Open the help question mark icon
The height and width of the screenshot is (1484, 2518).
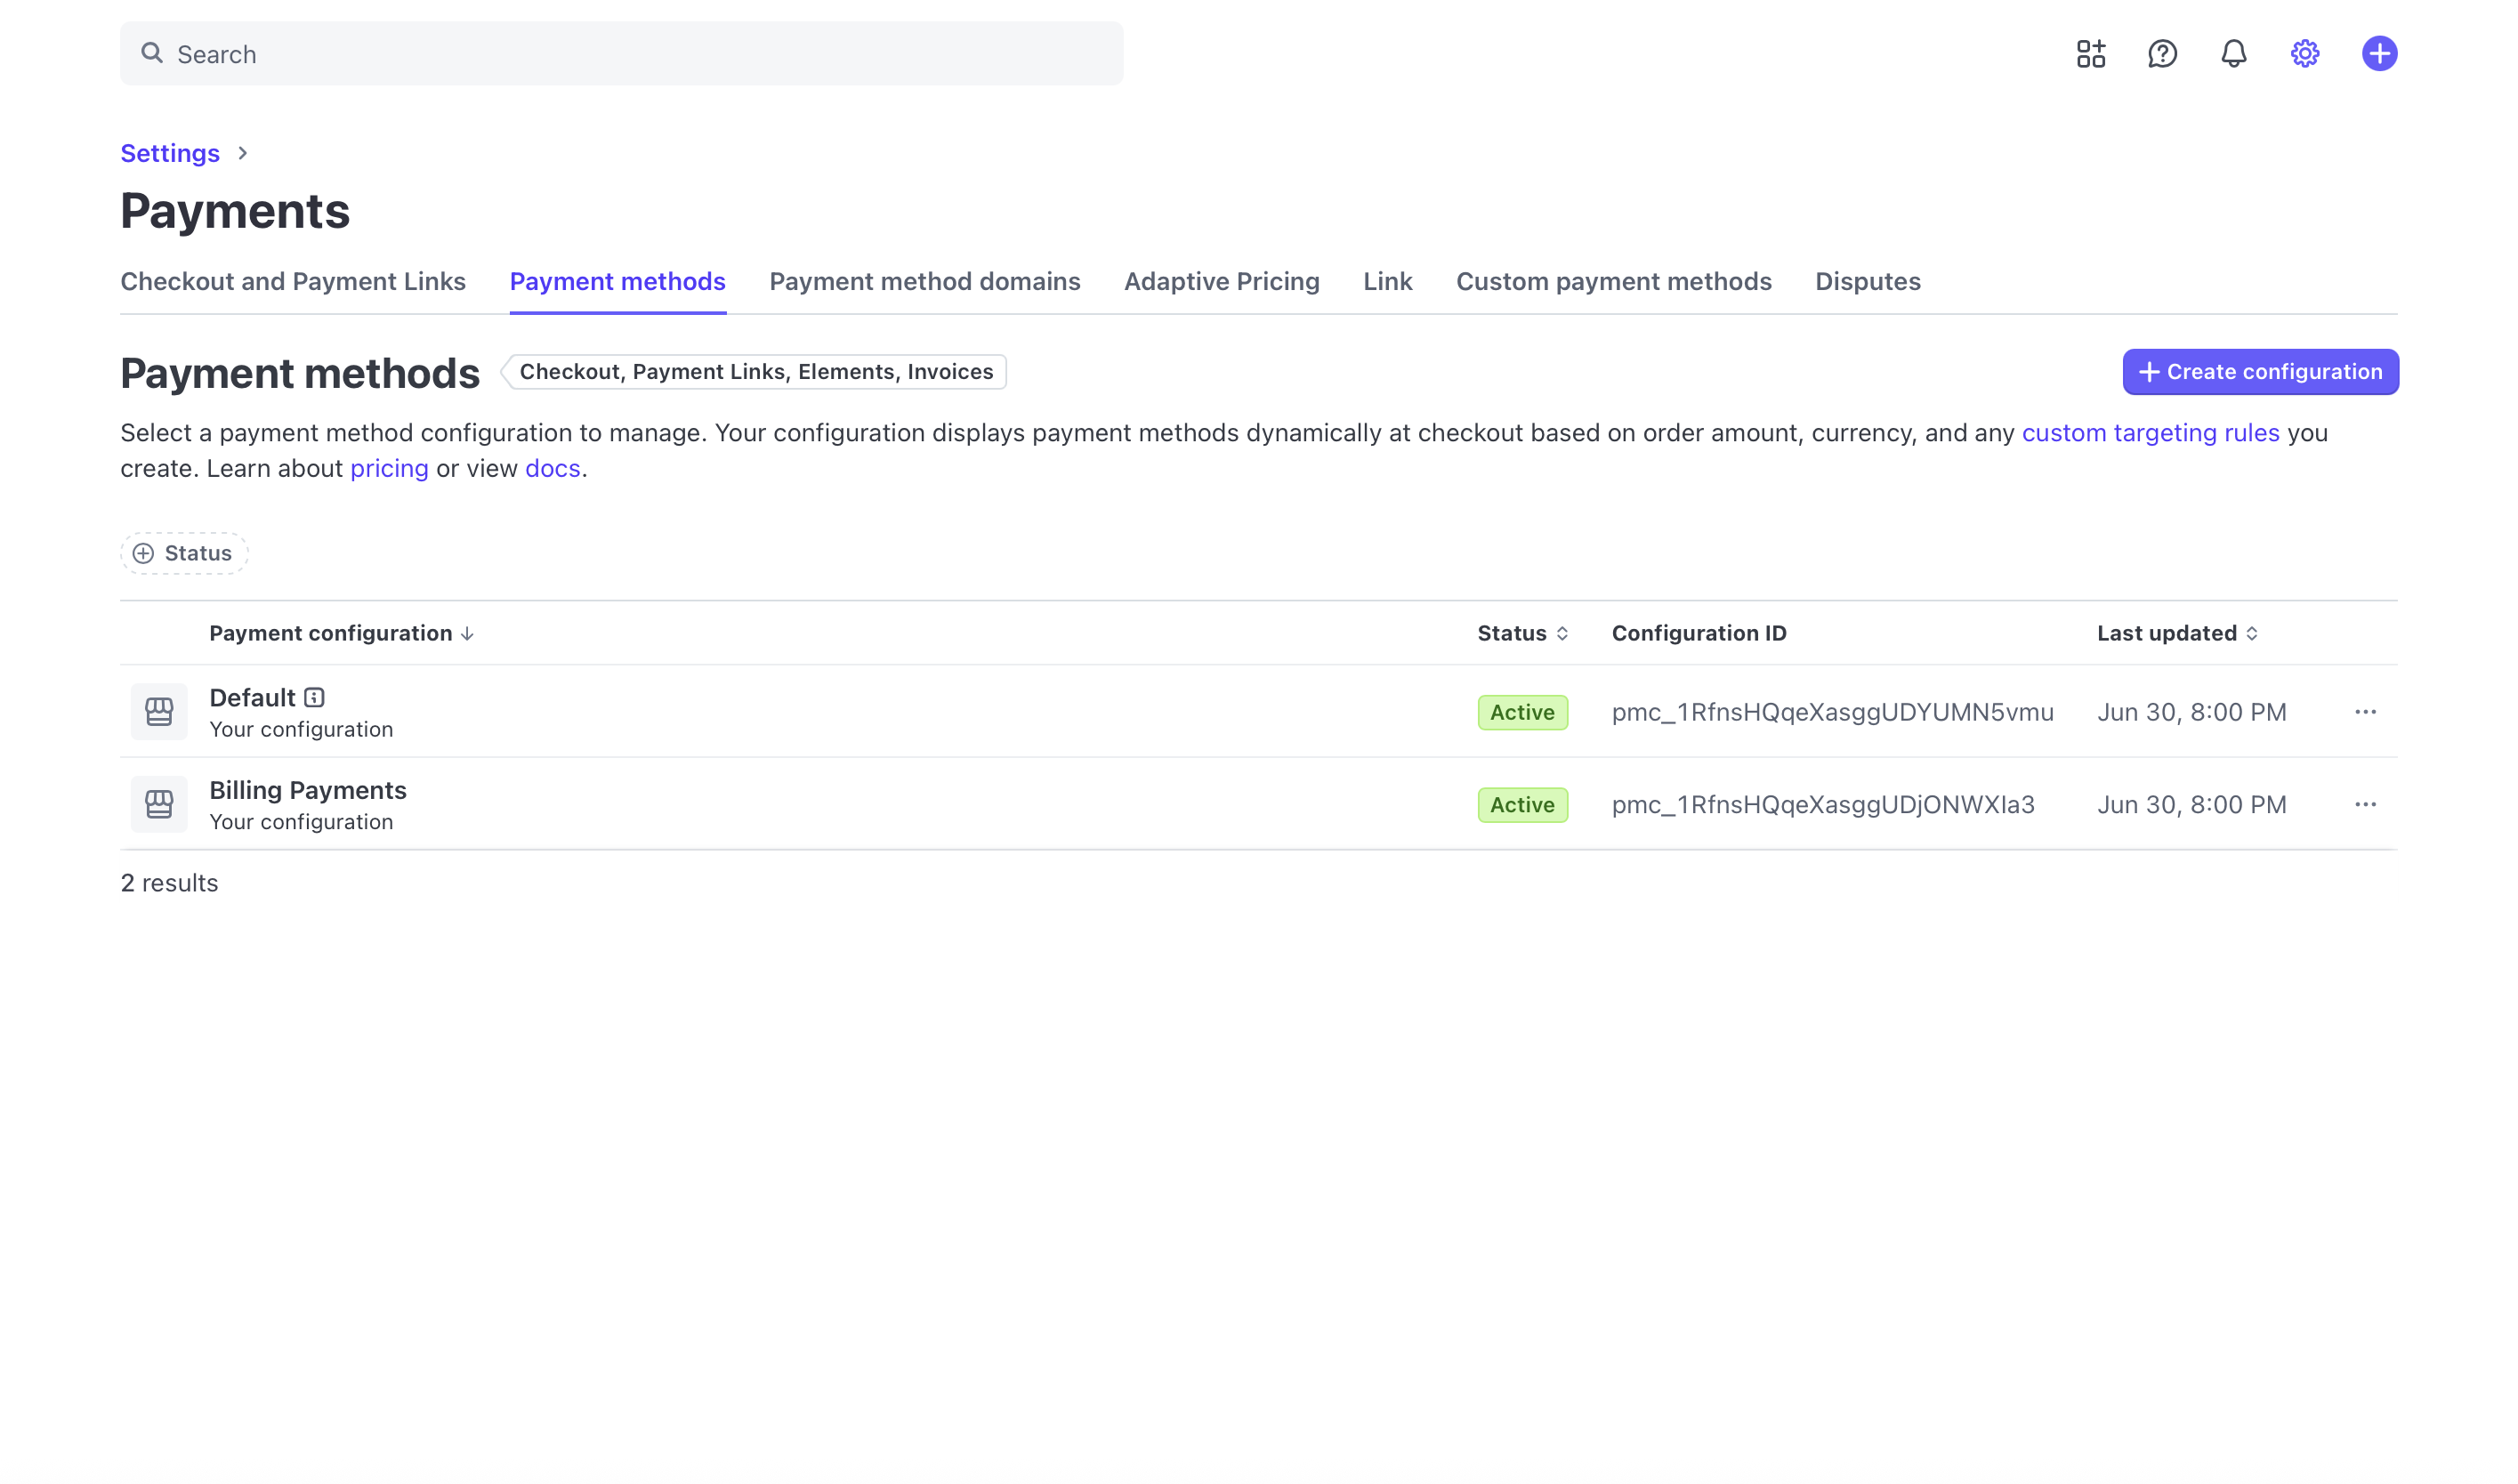click(x=2162, y=54)
